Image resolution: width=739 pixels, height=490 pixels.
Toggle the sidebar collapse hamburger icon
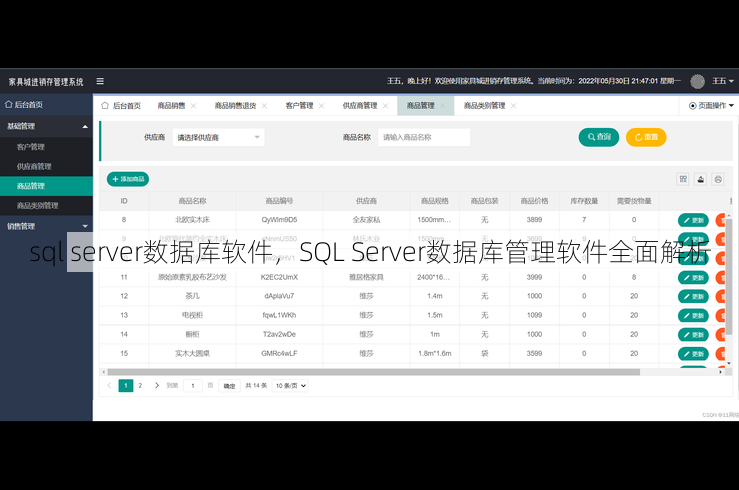100,81
